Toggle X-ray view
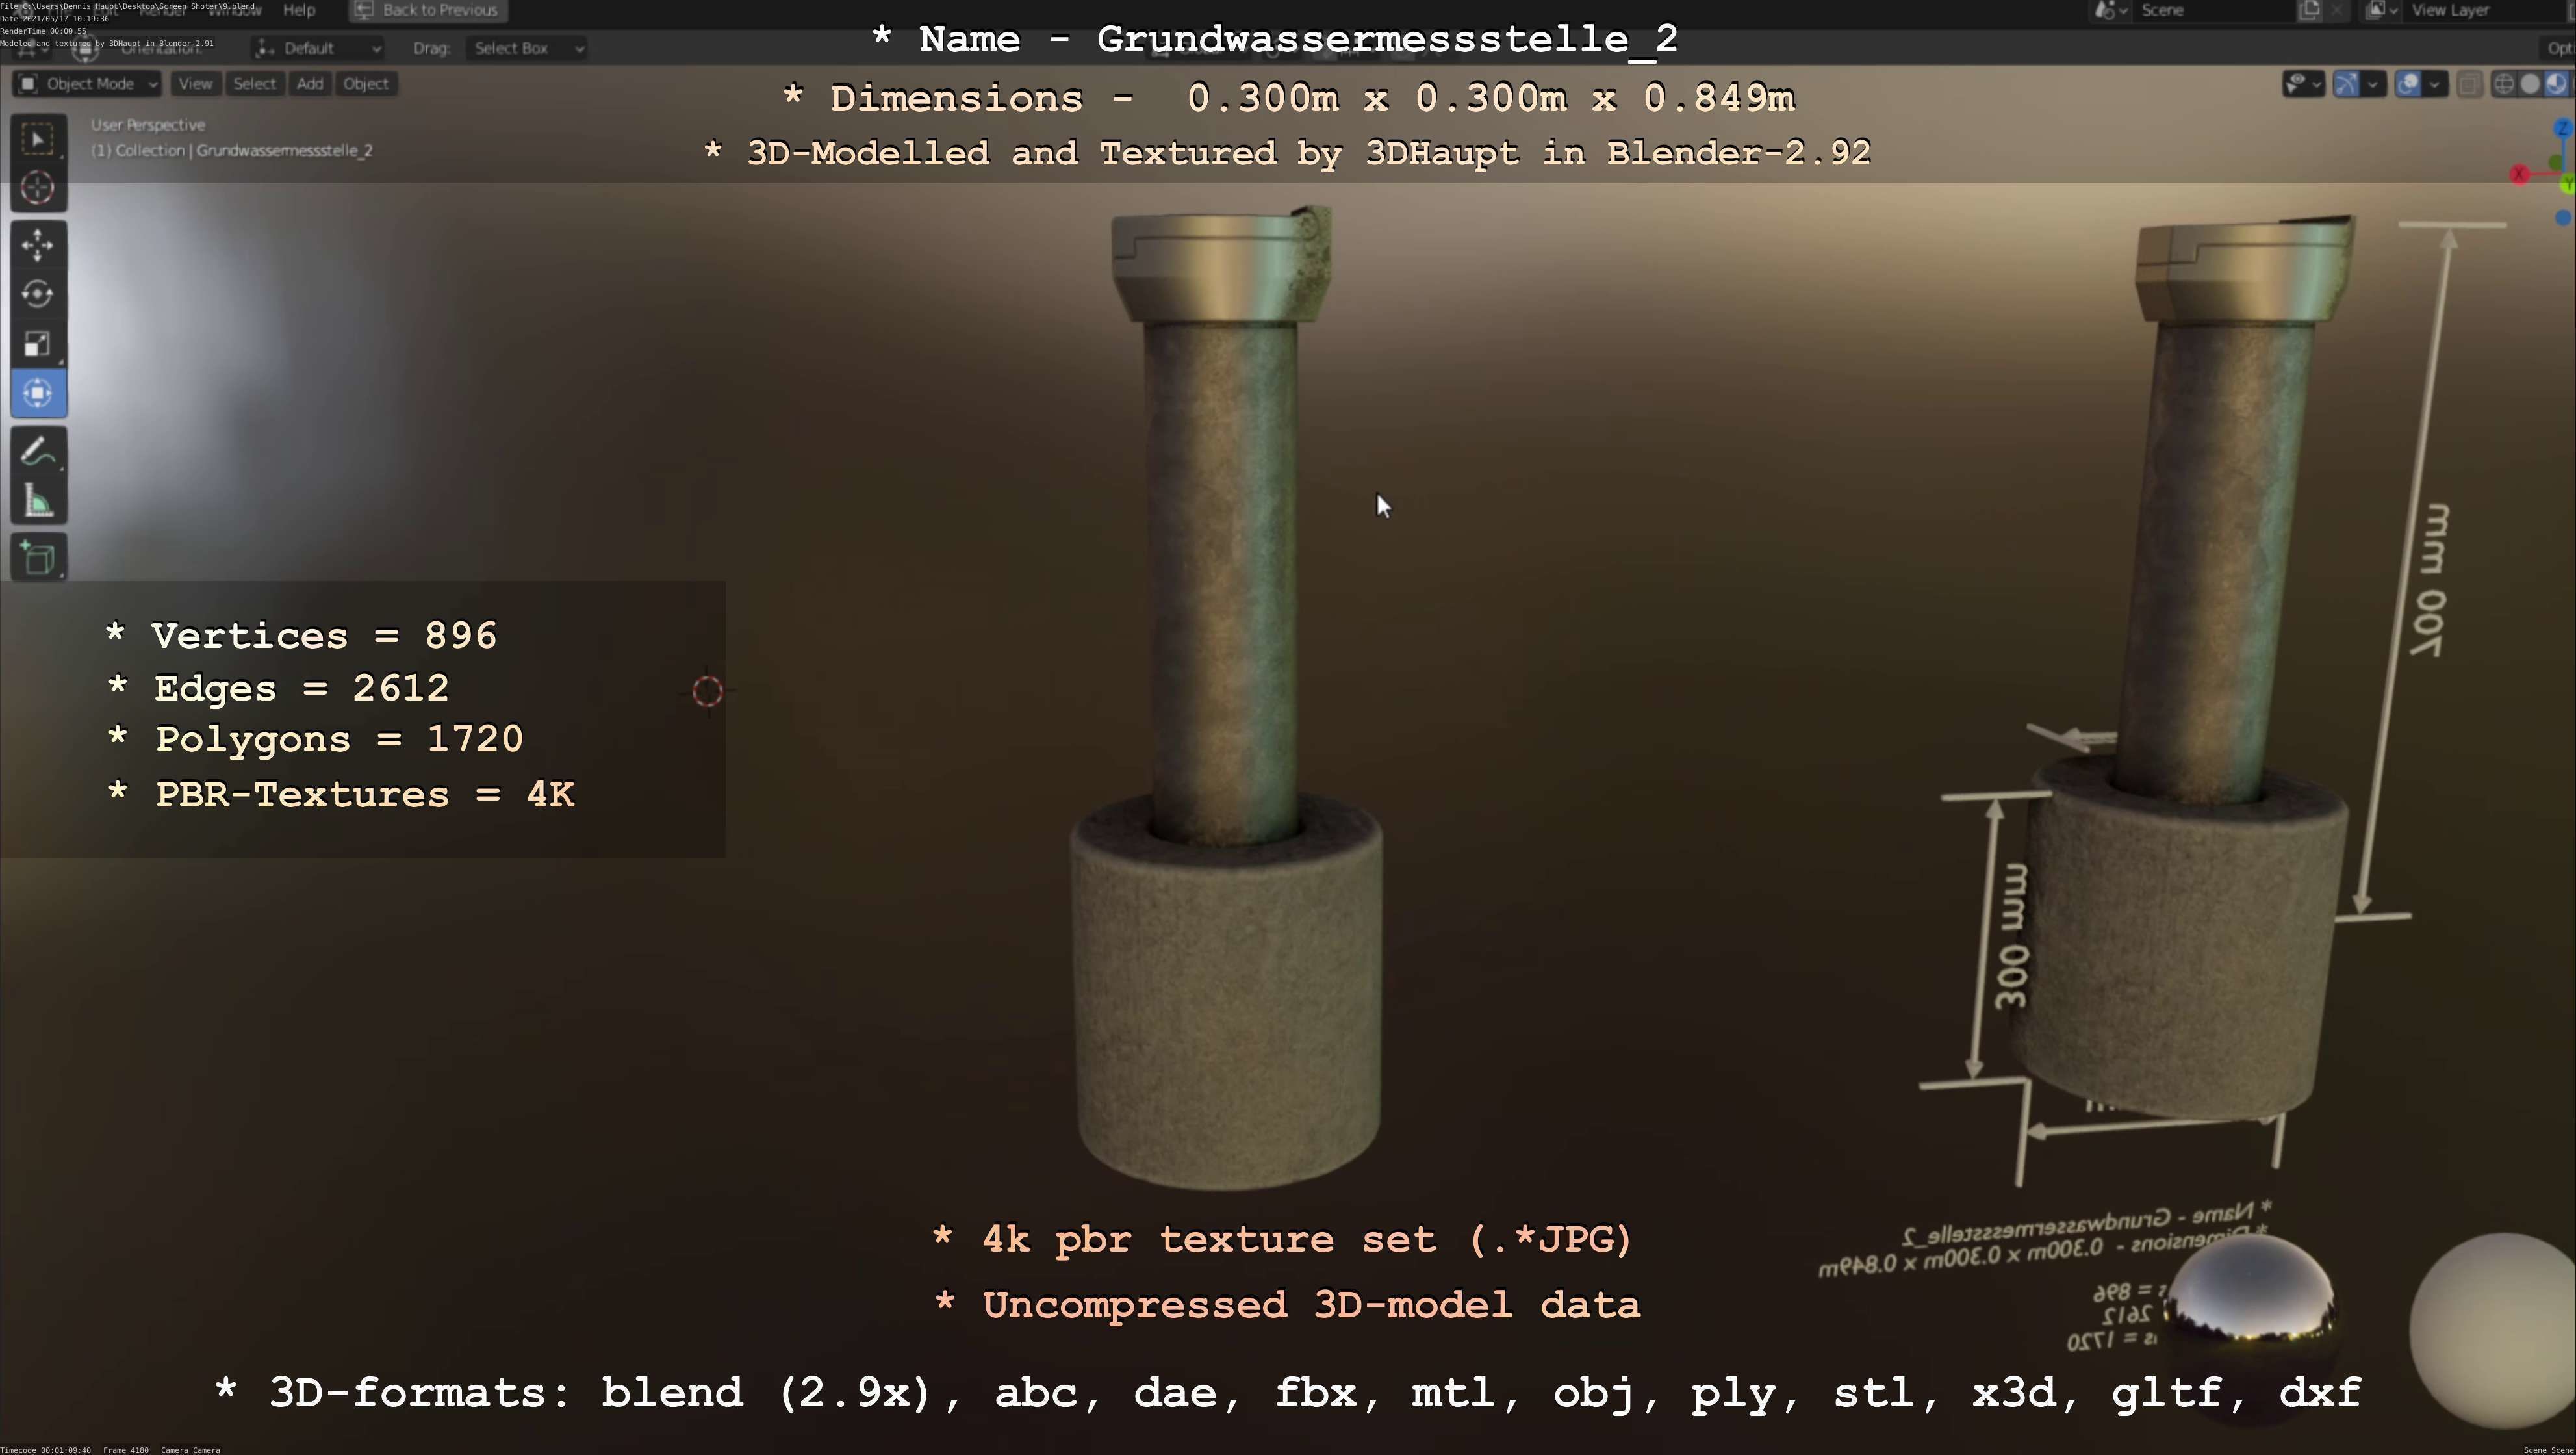 point(2469,84)
